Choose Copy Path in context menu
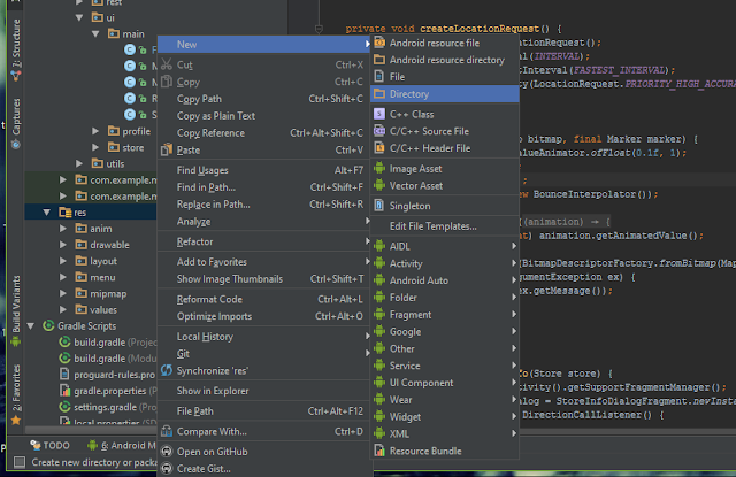 pyautogui.click(x=264, y=99)
